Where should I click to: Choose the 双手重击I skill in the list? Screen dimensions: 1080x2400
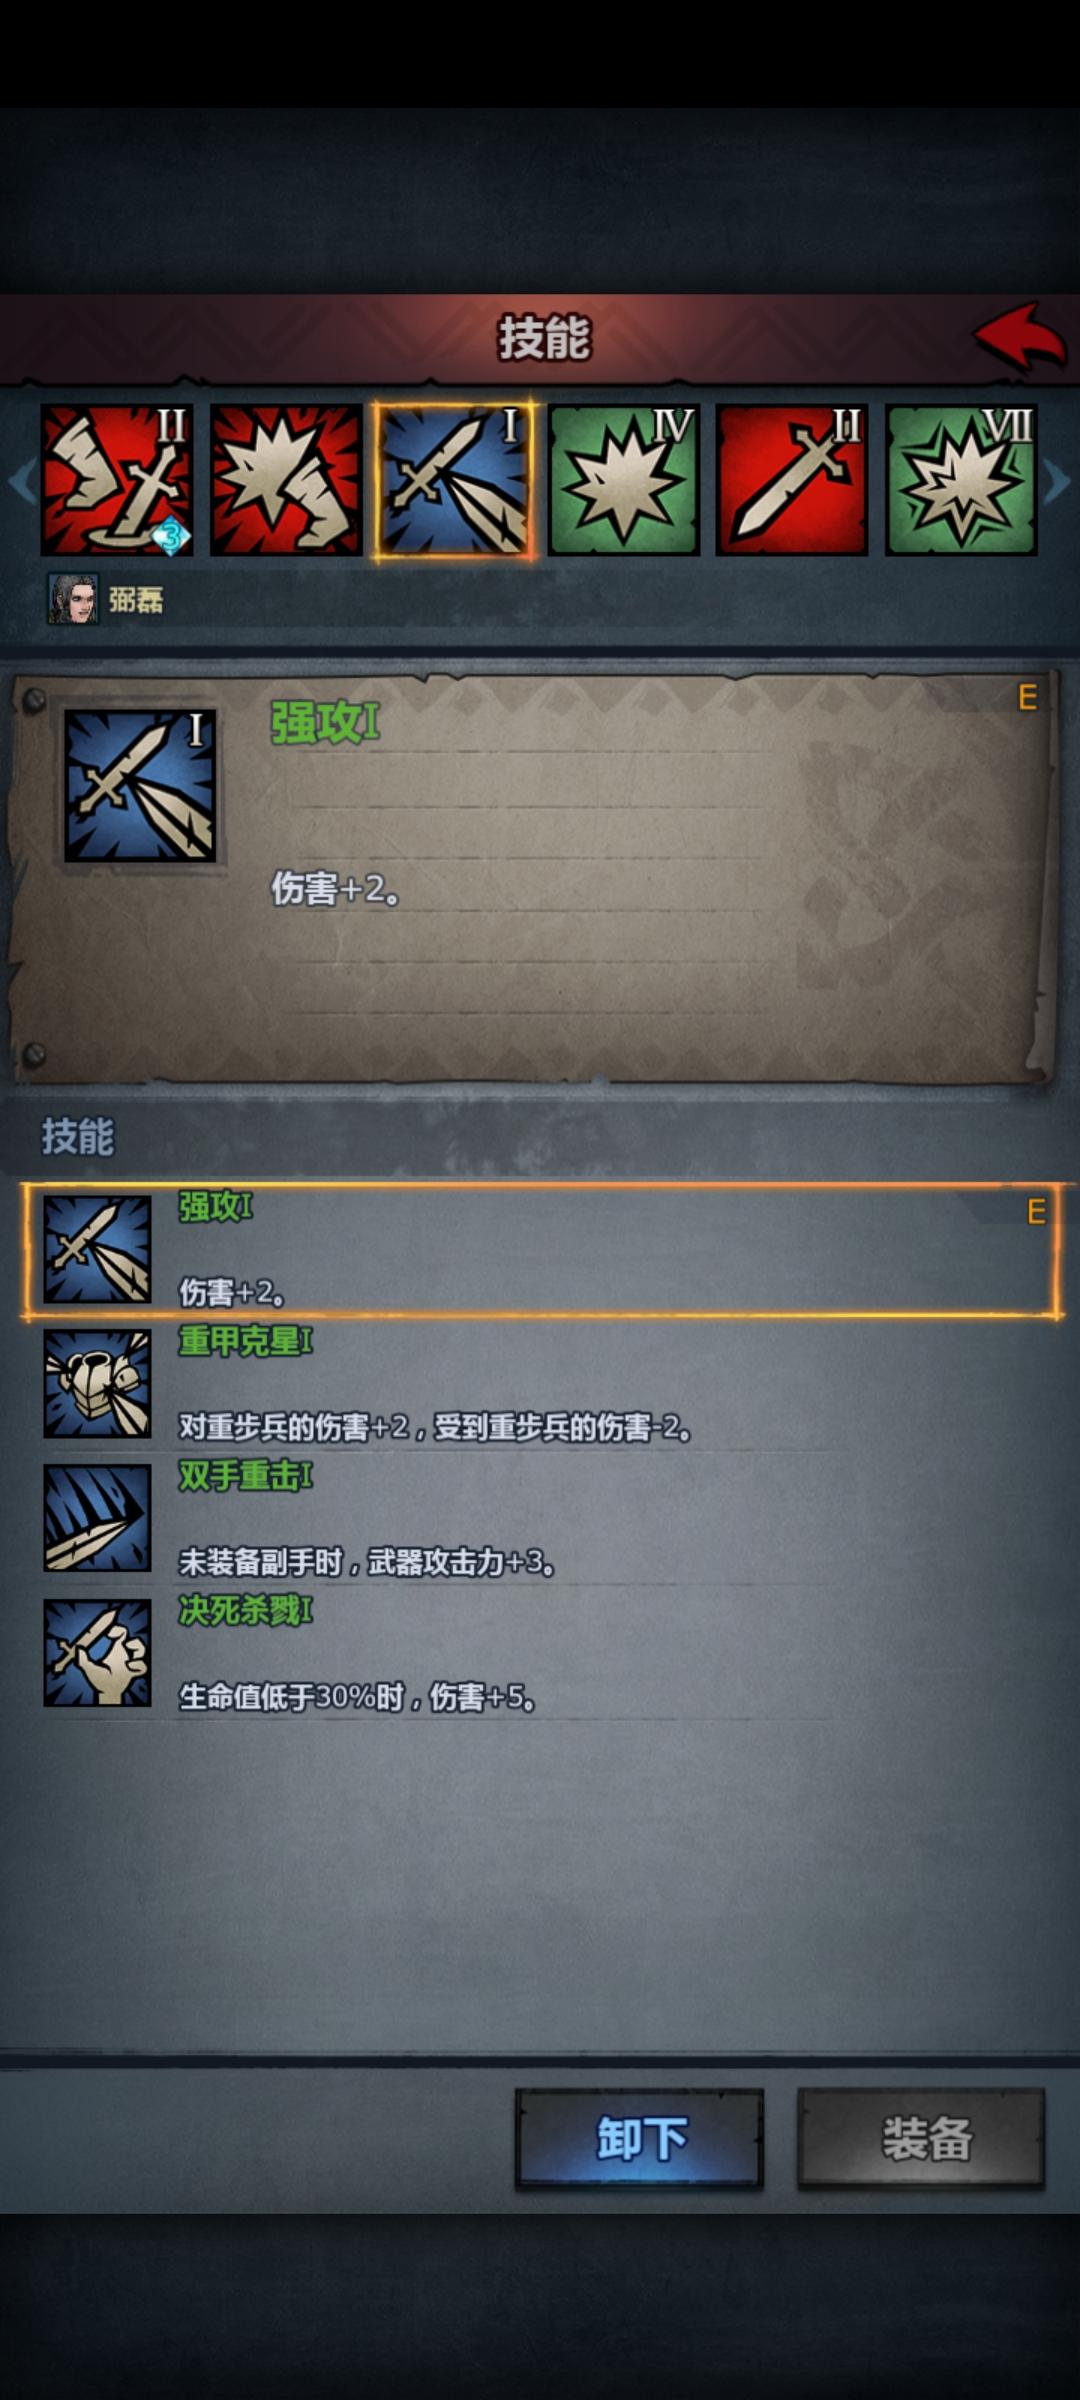pyautogui.click(x=542, y=1519)
